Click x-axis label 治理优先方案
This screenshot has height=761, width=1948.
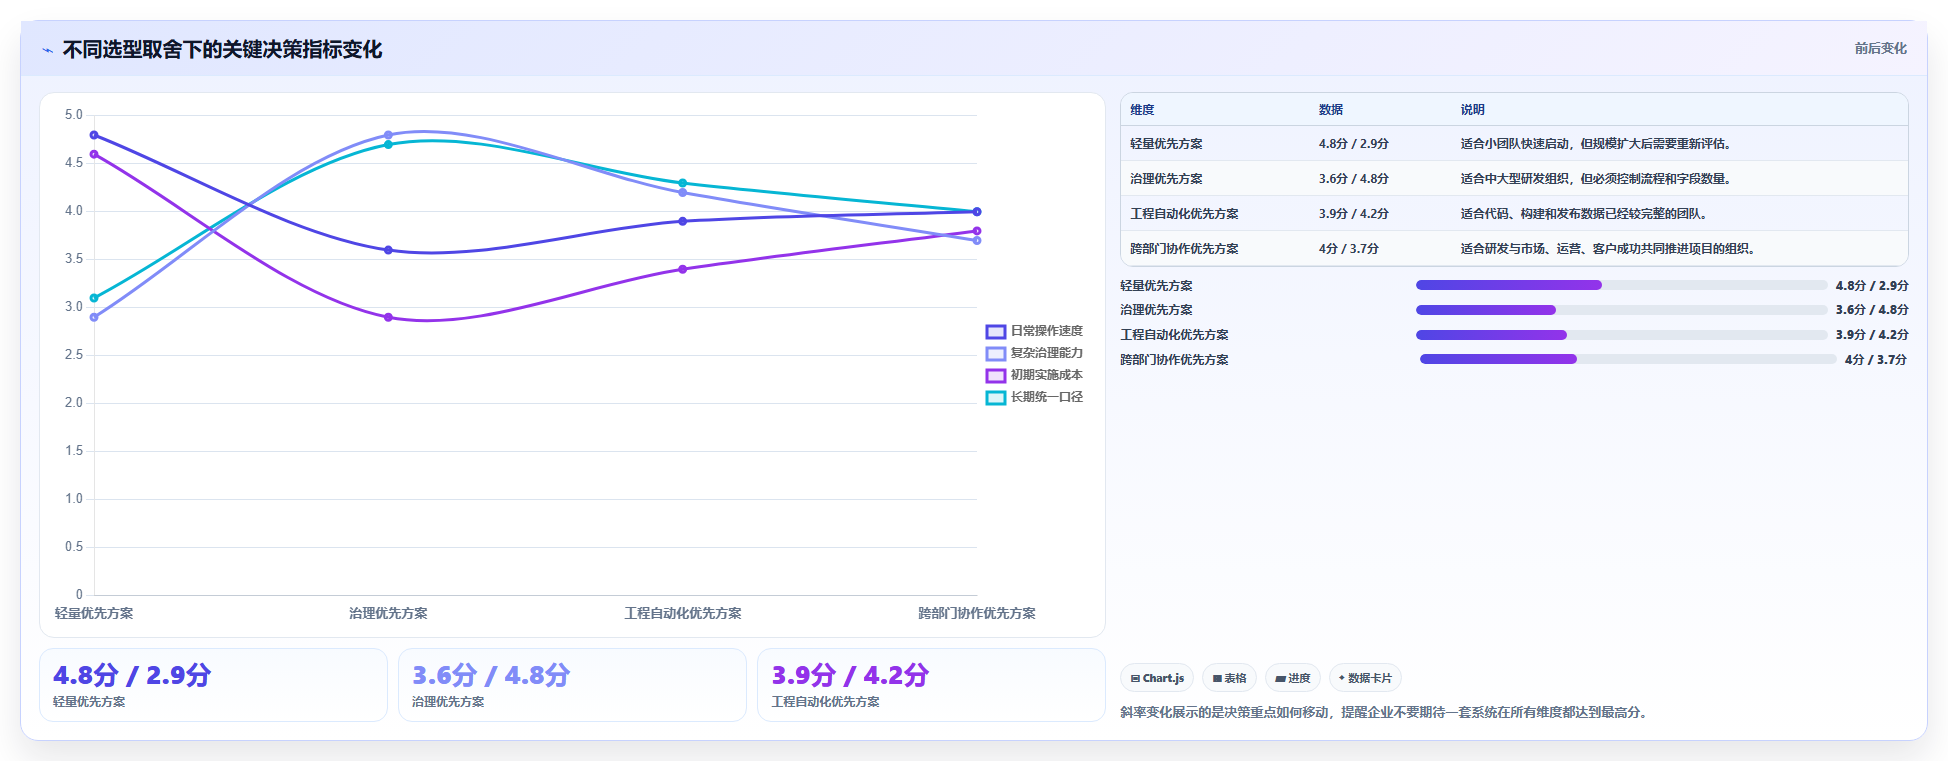388,613
